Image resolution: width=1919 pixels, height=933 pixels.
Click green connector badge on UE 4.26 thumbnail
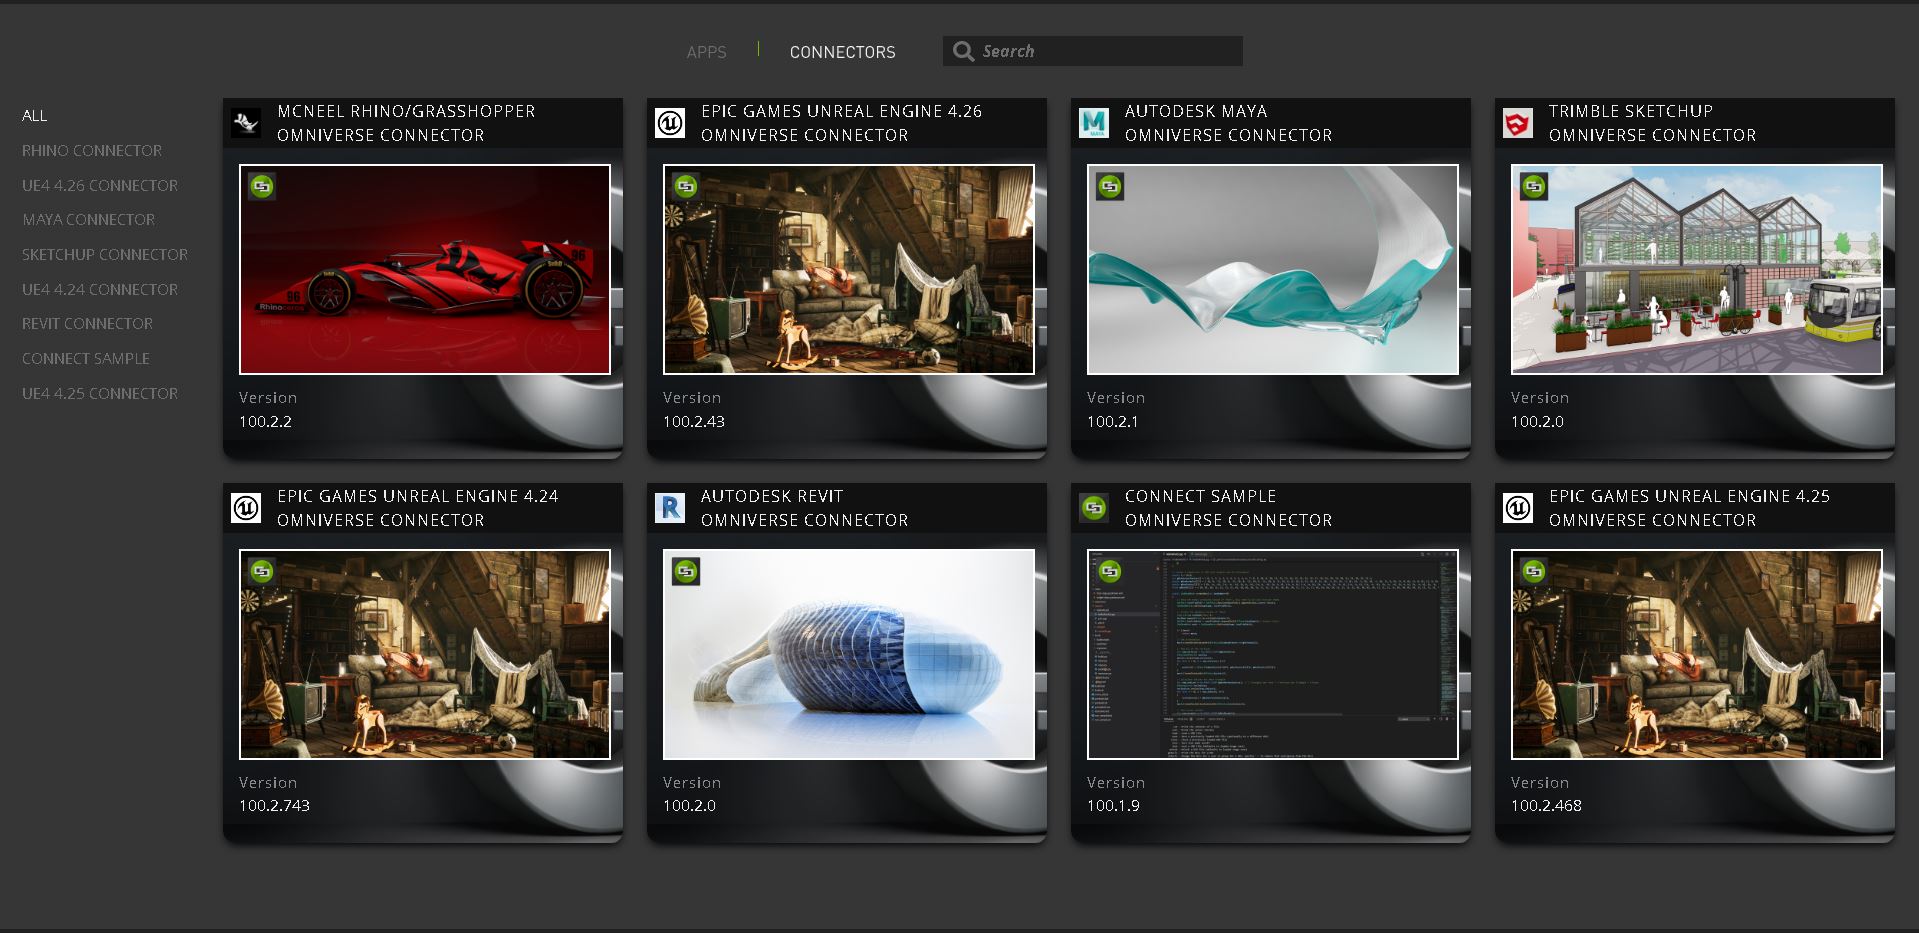[686, 186]
